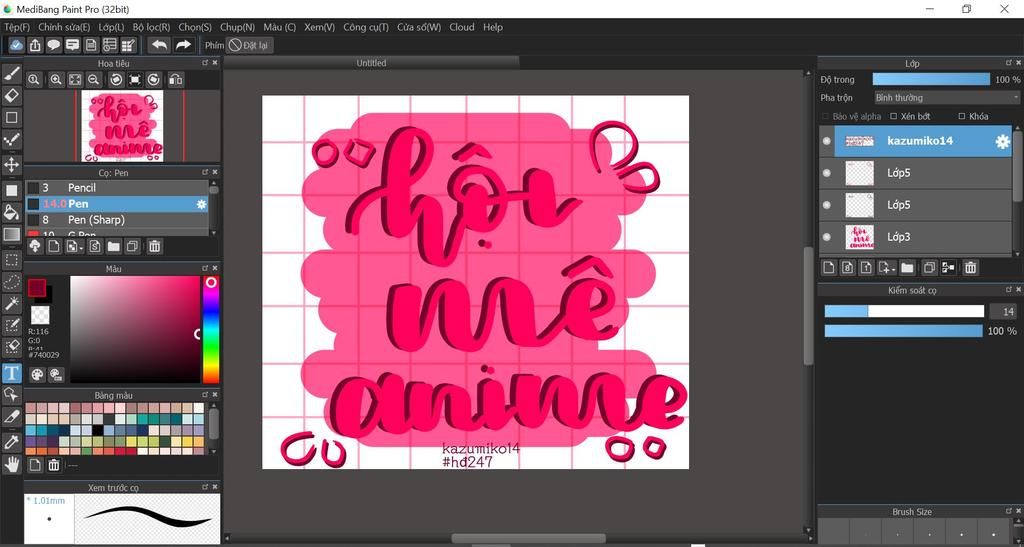The height and width of the screenshot is (547, 1024).
Task: Select the Lớp3 layer row
Action: [916, 237]
